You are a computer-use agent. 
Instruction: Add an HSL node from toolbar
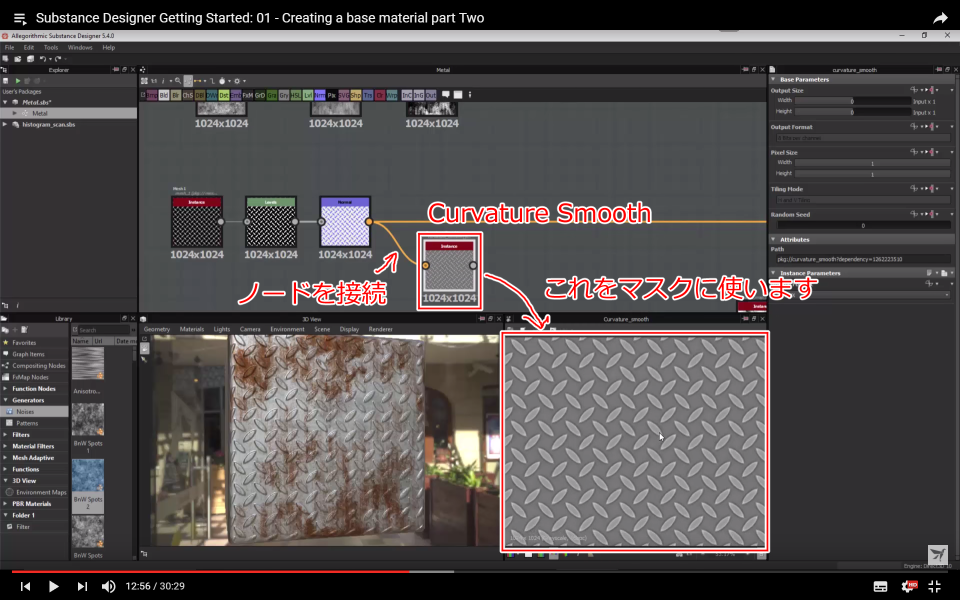click(x=296, y=96)
